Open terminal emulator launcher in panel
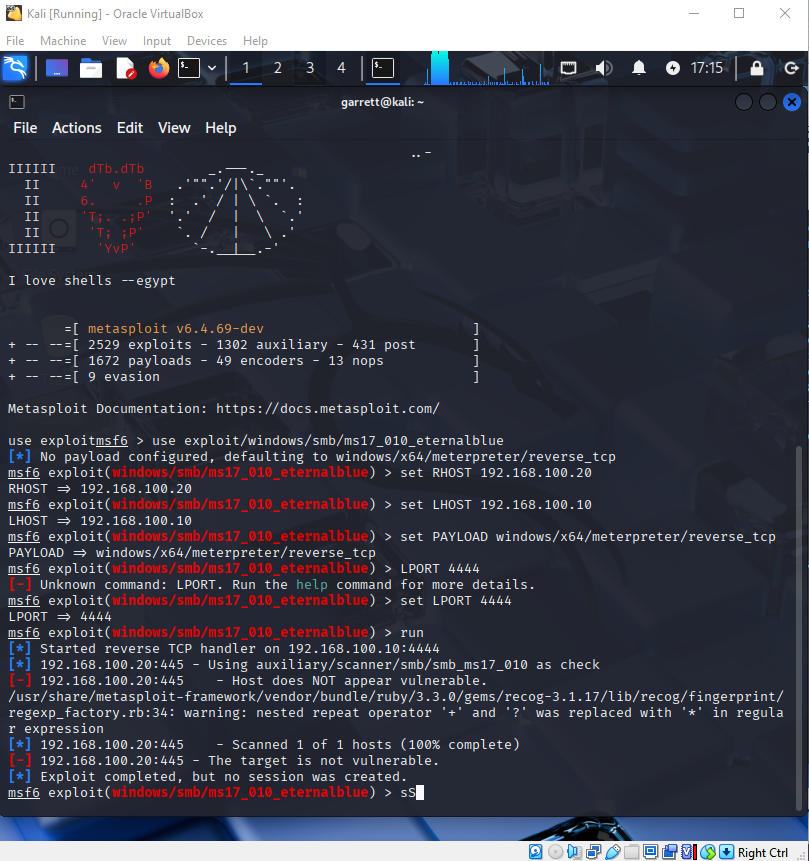The image size is (809, 861). coord(188,68)
